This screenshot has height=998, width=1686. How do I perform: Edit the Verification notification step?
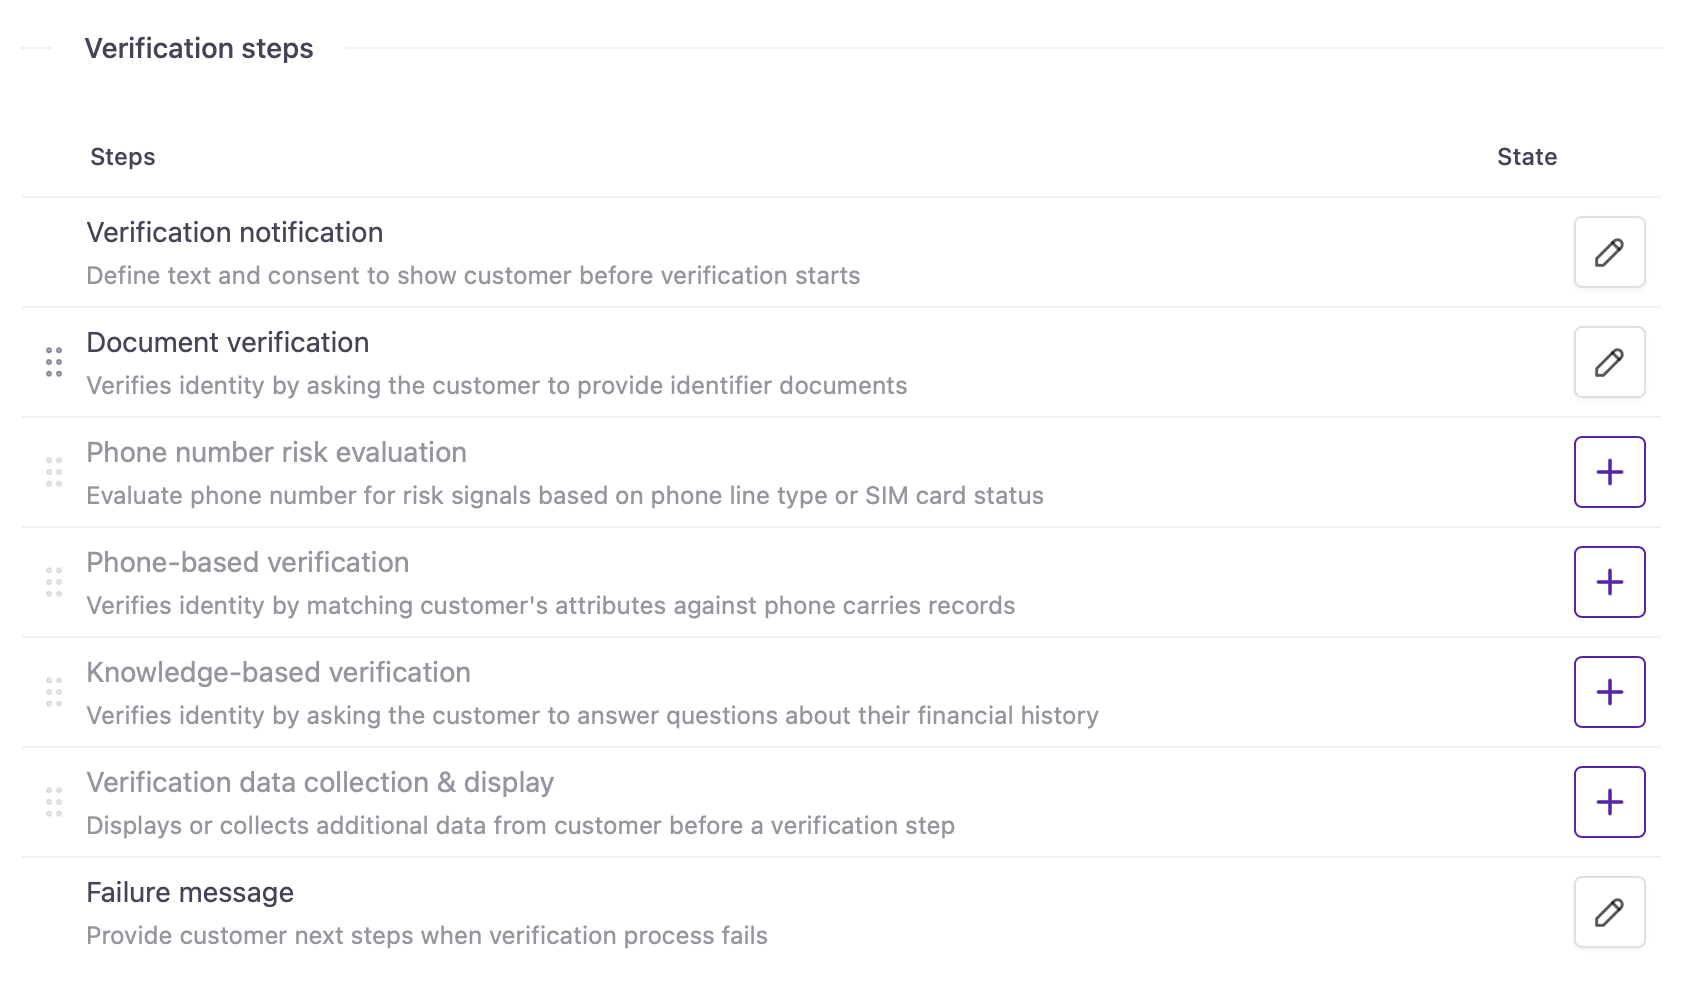(x=1609, y=252)
